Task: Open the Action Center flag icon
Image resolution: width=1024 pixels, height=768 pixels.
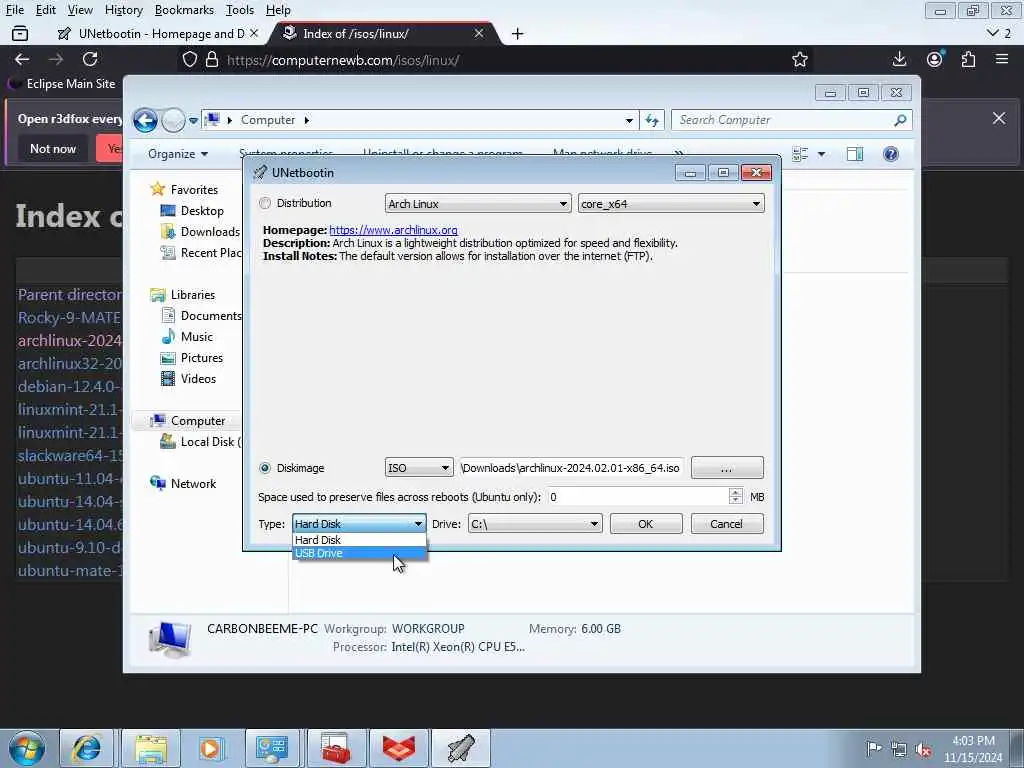Action: coord(873,748)
